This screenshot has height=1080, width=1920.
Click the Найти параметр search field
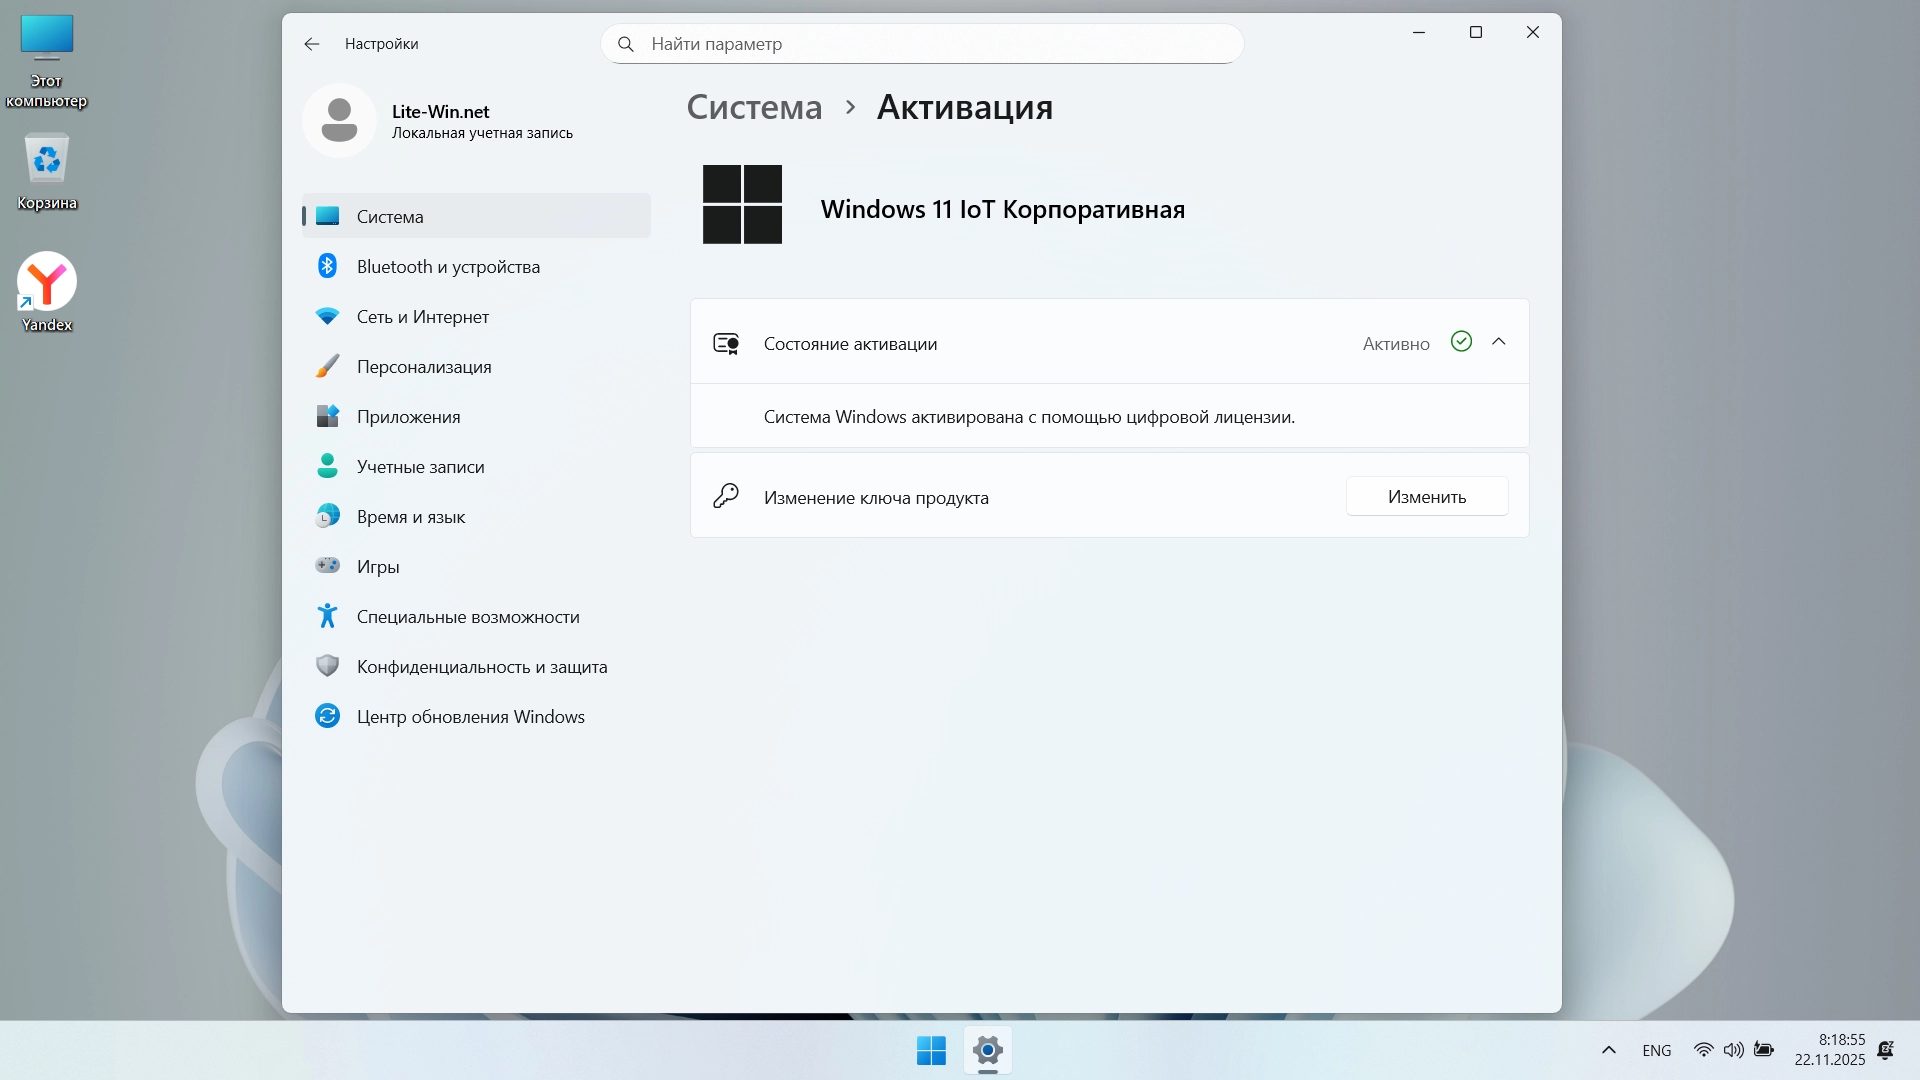[920, 44]
